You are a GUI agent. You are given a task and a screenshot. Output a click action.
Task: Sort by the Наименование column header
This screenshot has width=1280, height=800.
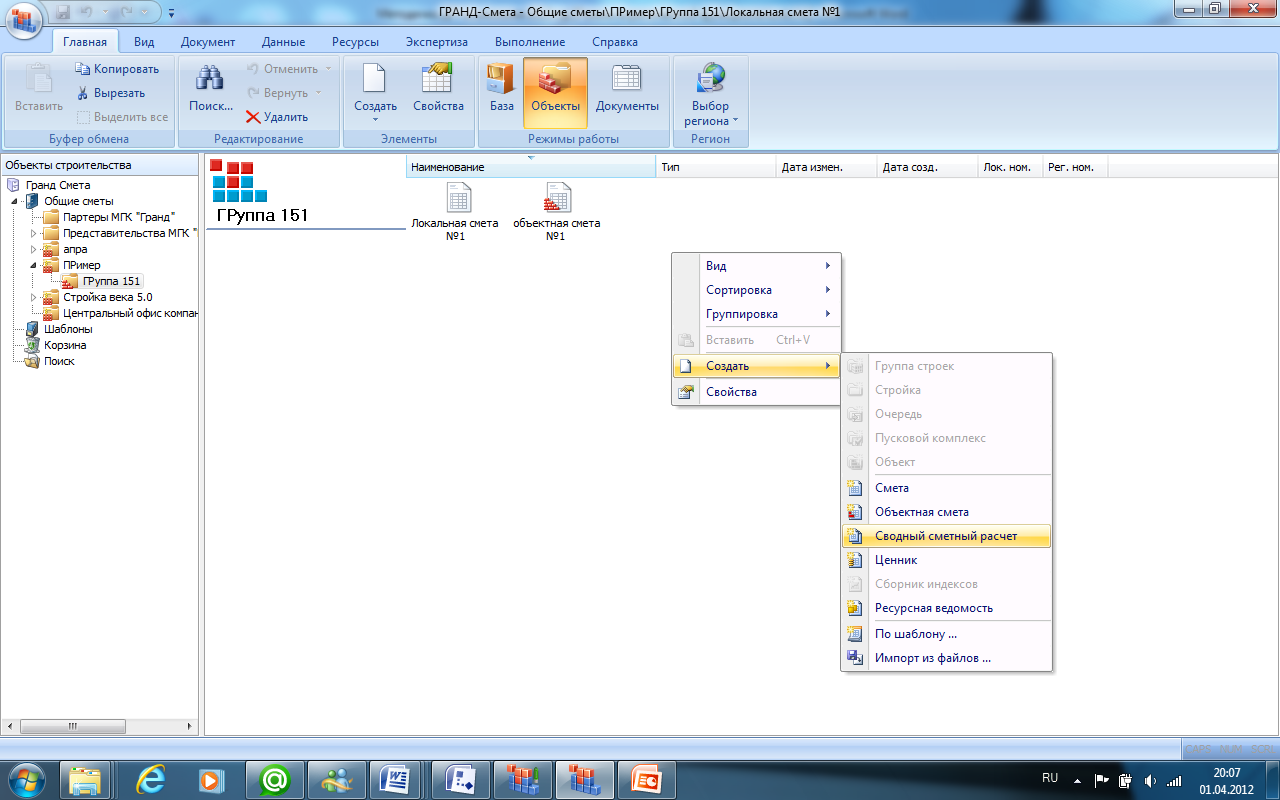click(x=531, y=167)
